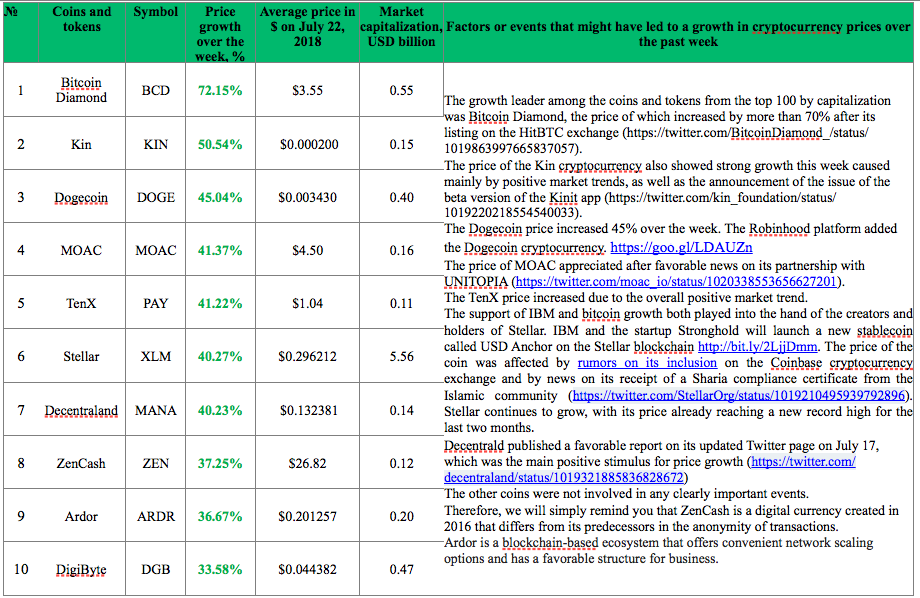Click the 'DigiByte' coin name cell
The width and height of the screenshot is (920, 598).
pyautogui.click(x=82, y=569)
